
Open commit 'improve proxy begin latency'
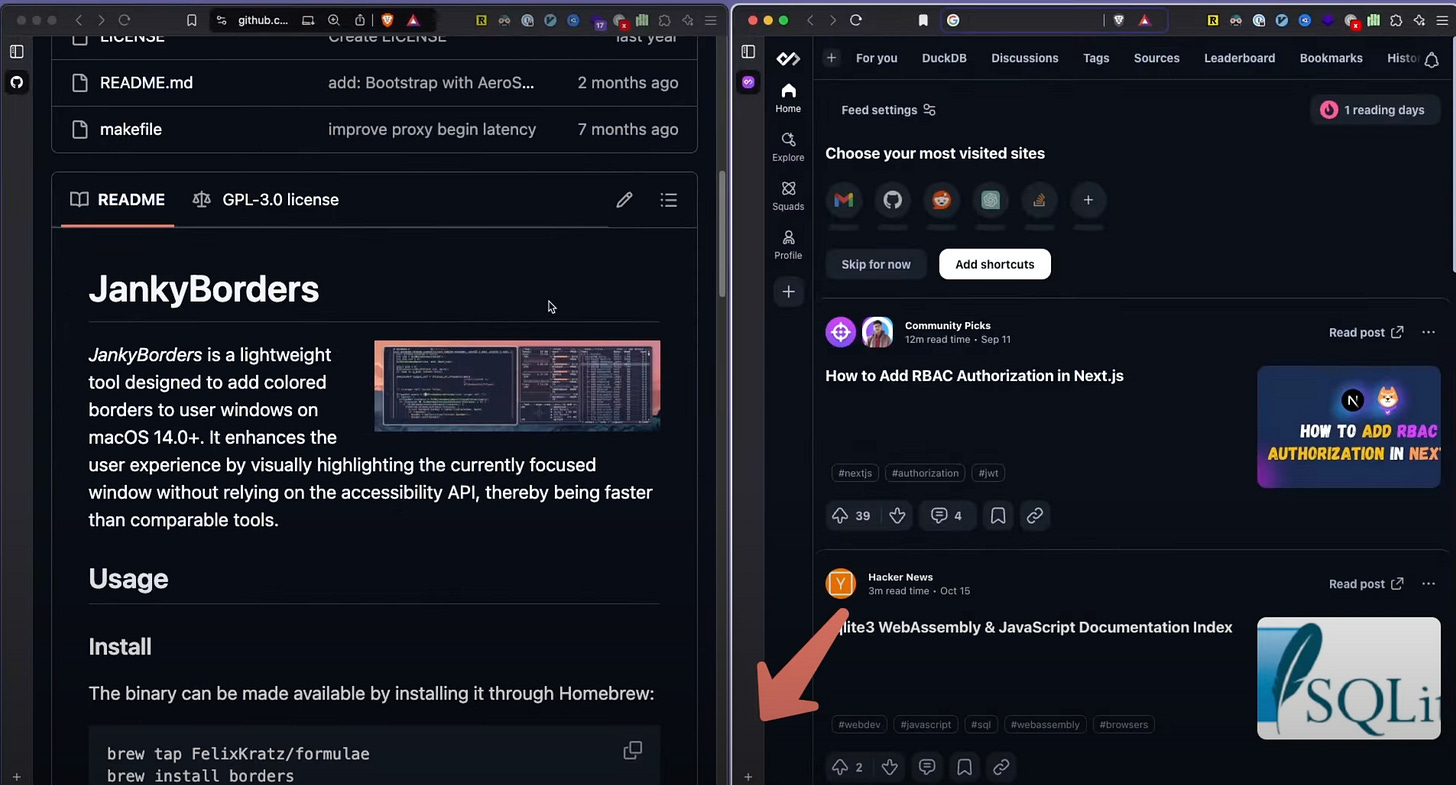tap(432, 129)
